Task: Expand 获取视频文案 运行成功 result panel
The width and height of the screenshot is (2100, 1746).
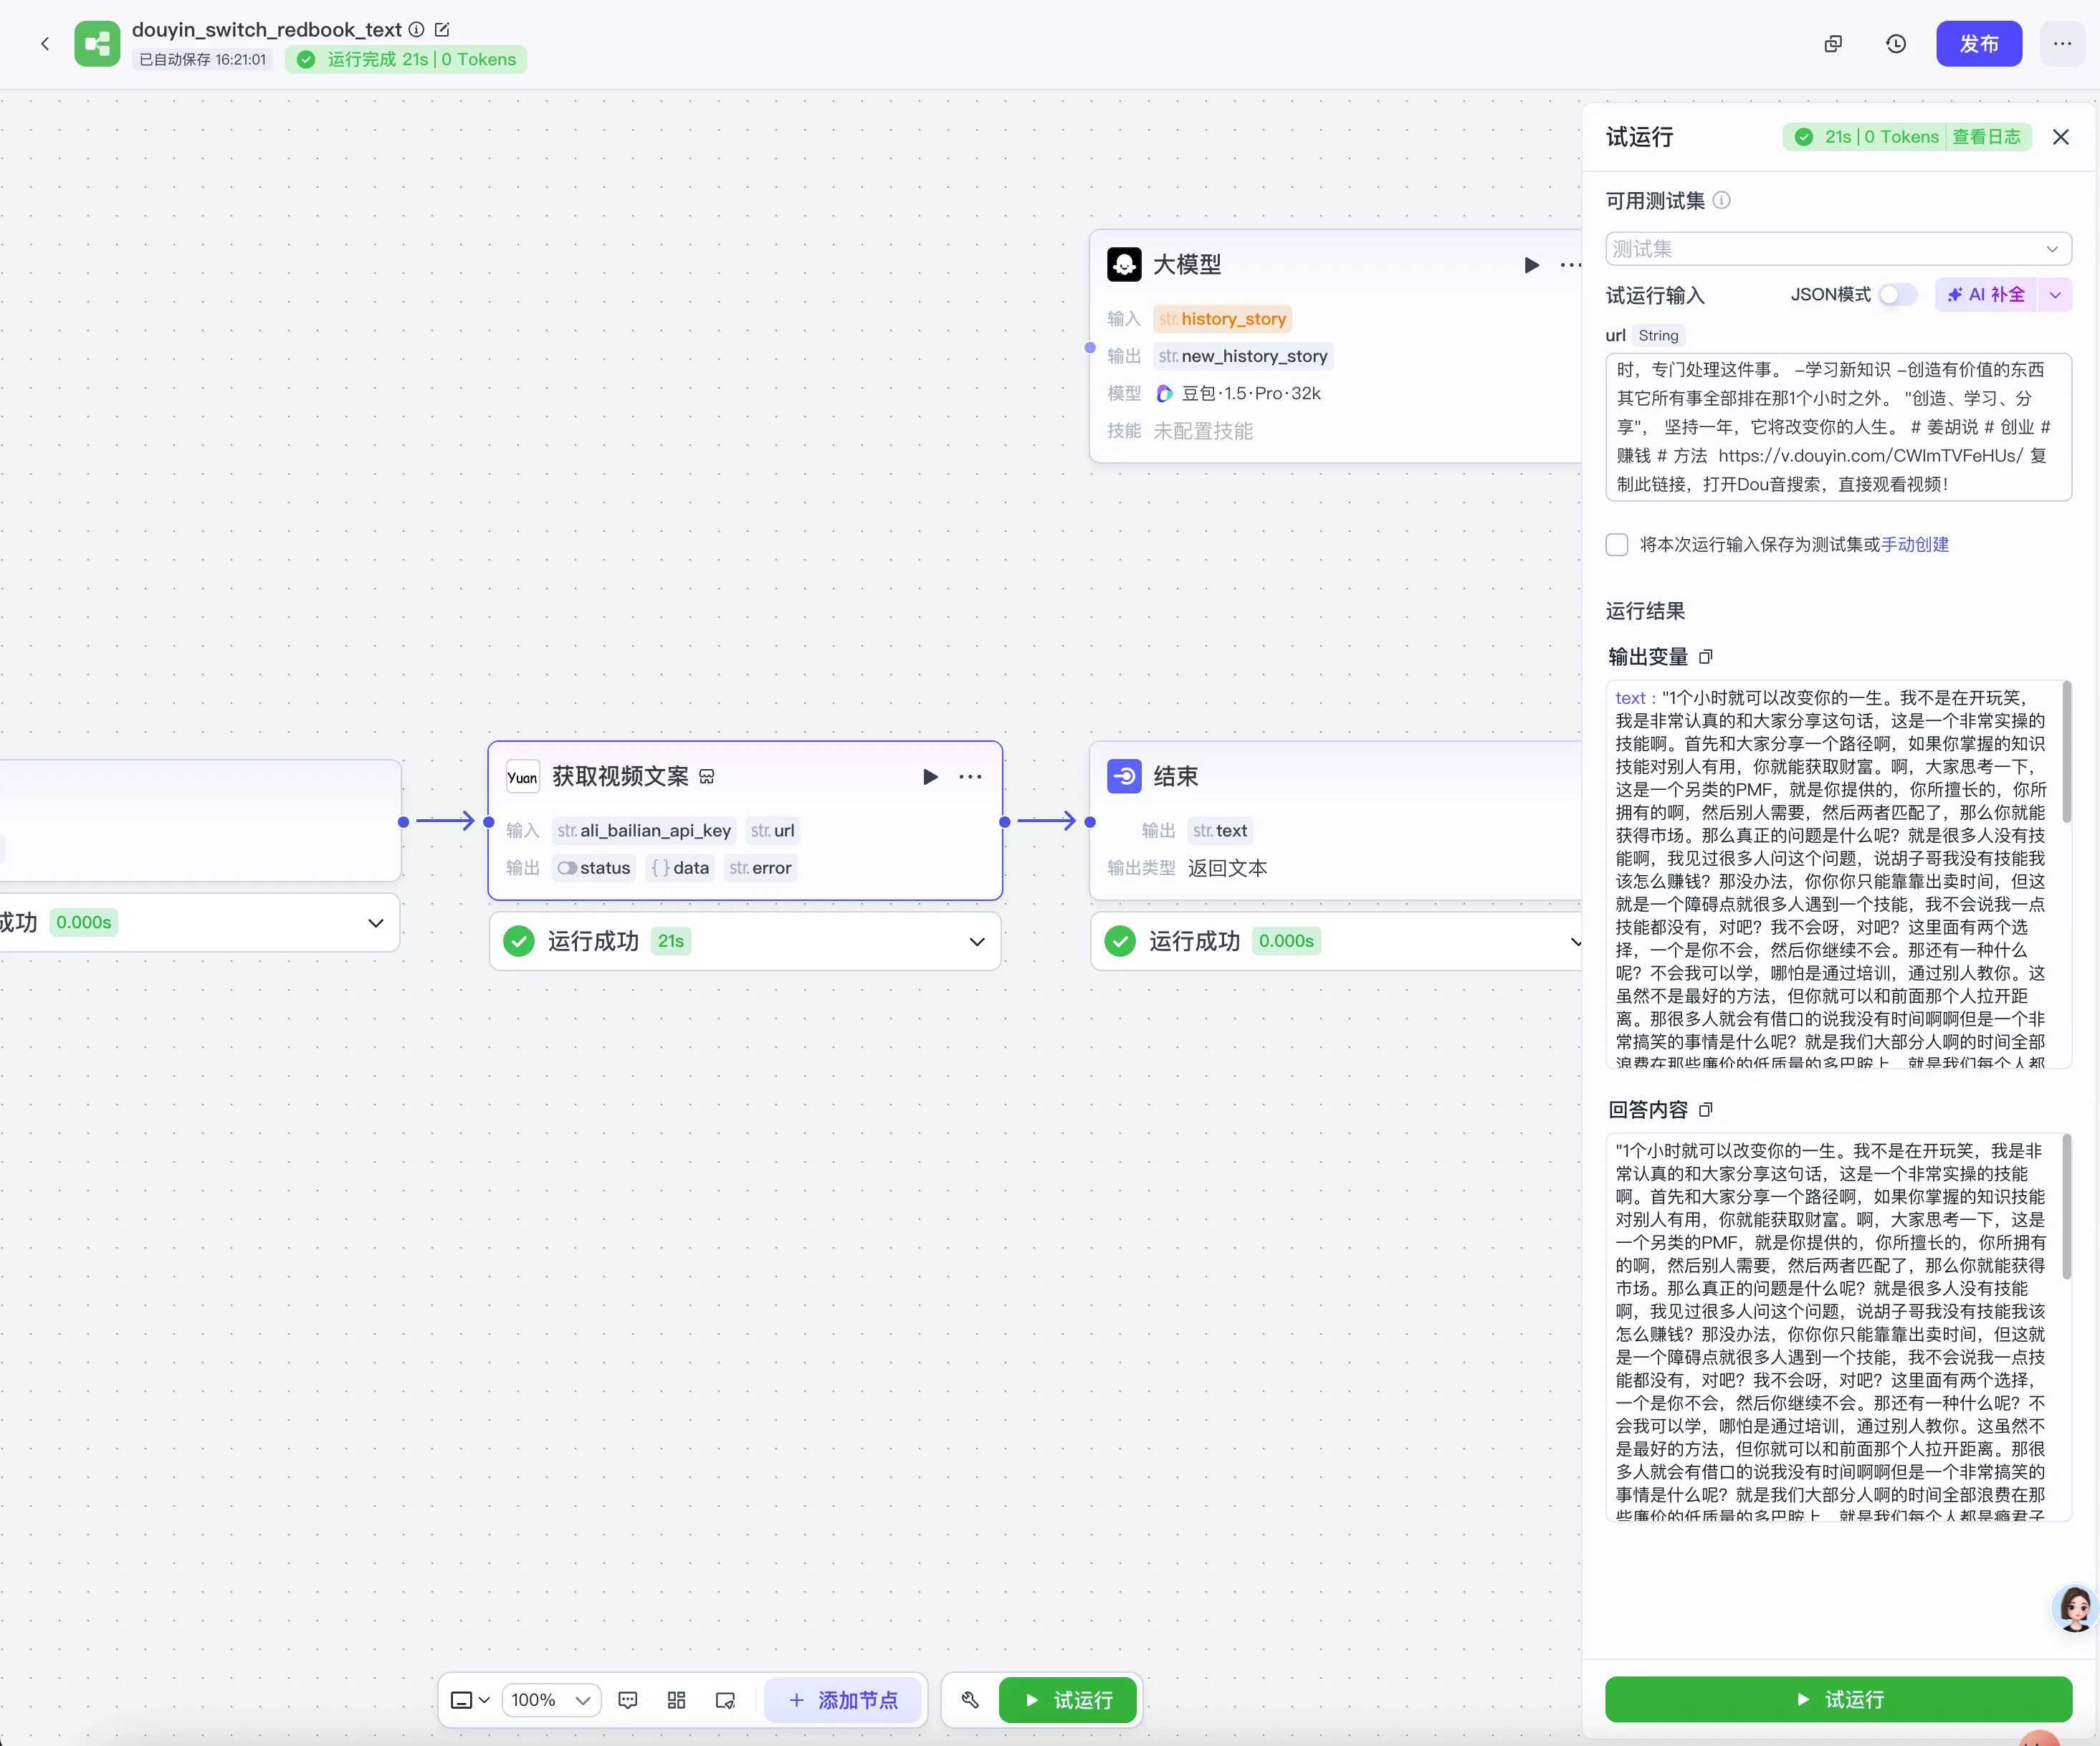Action: tap(977, 942)
